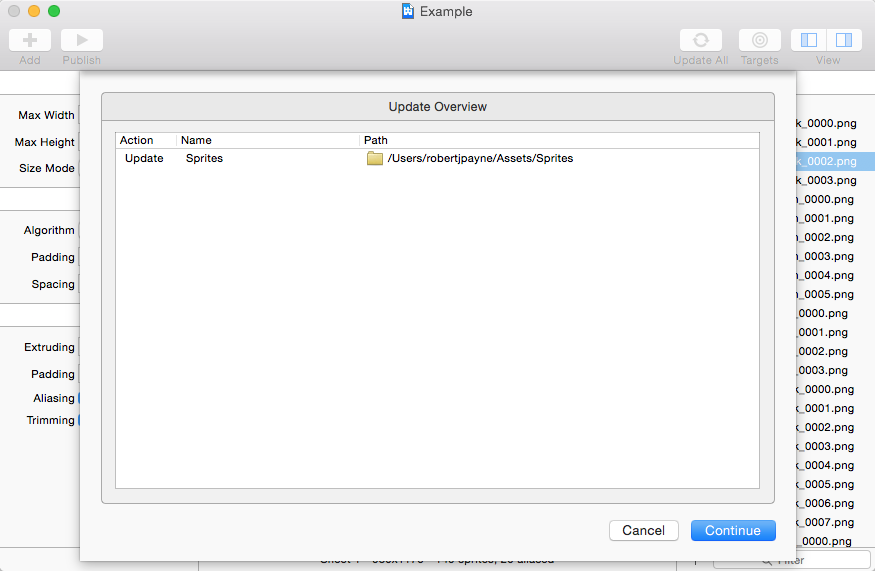This screenshot has height=571, width=875.
Task: Toggle the Trimming checkbox
Action: pyautogui.click(x=77, y=421)
